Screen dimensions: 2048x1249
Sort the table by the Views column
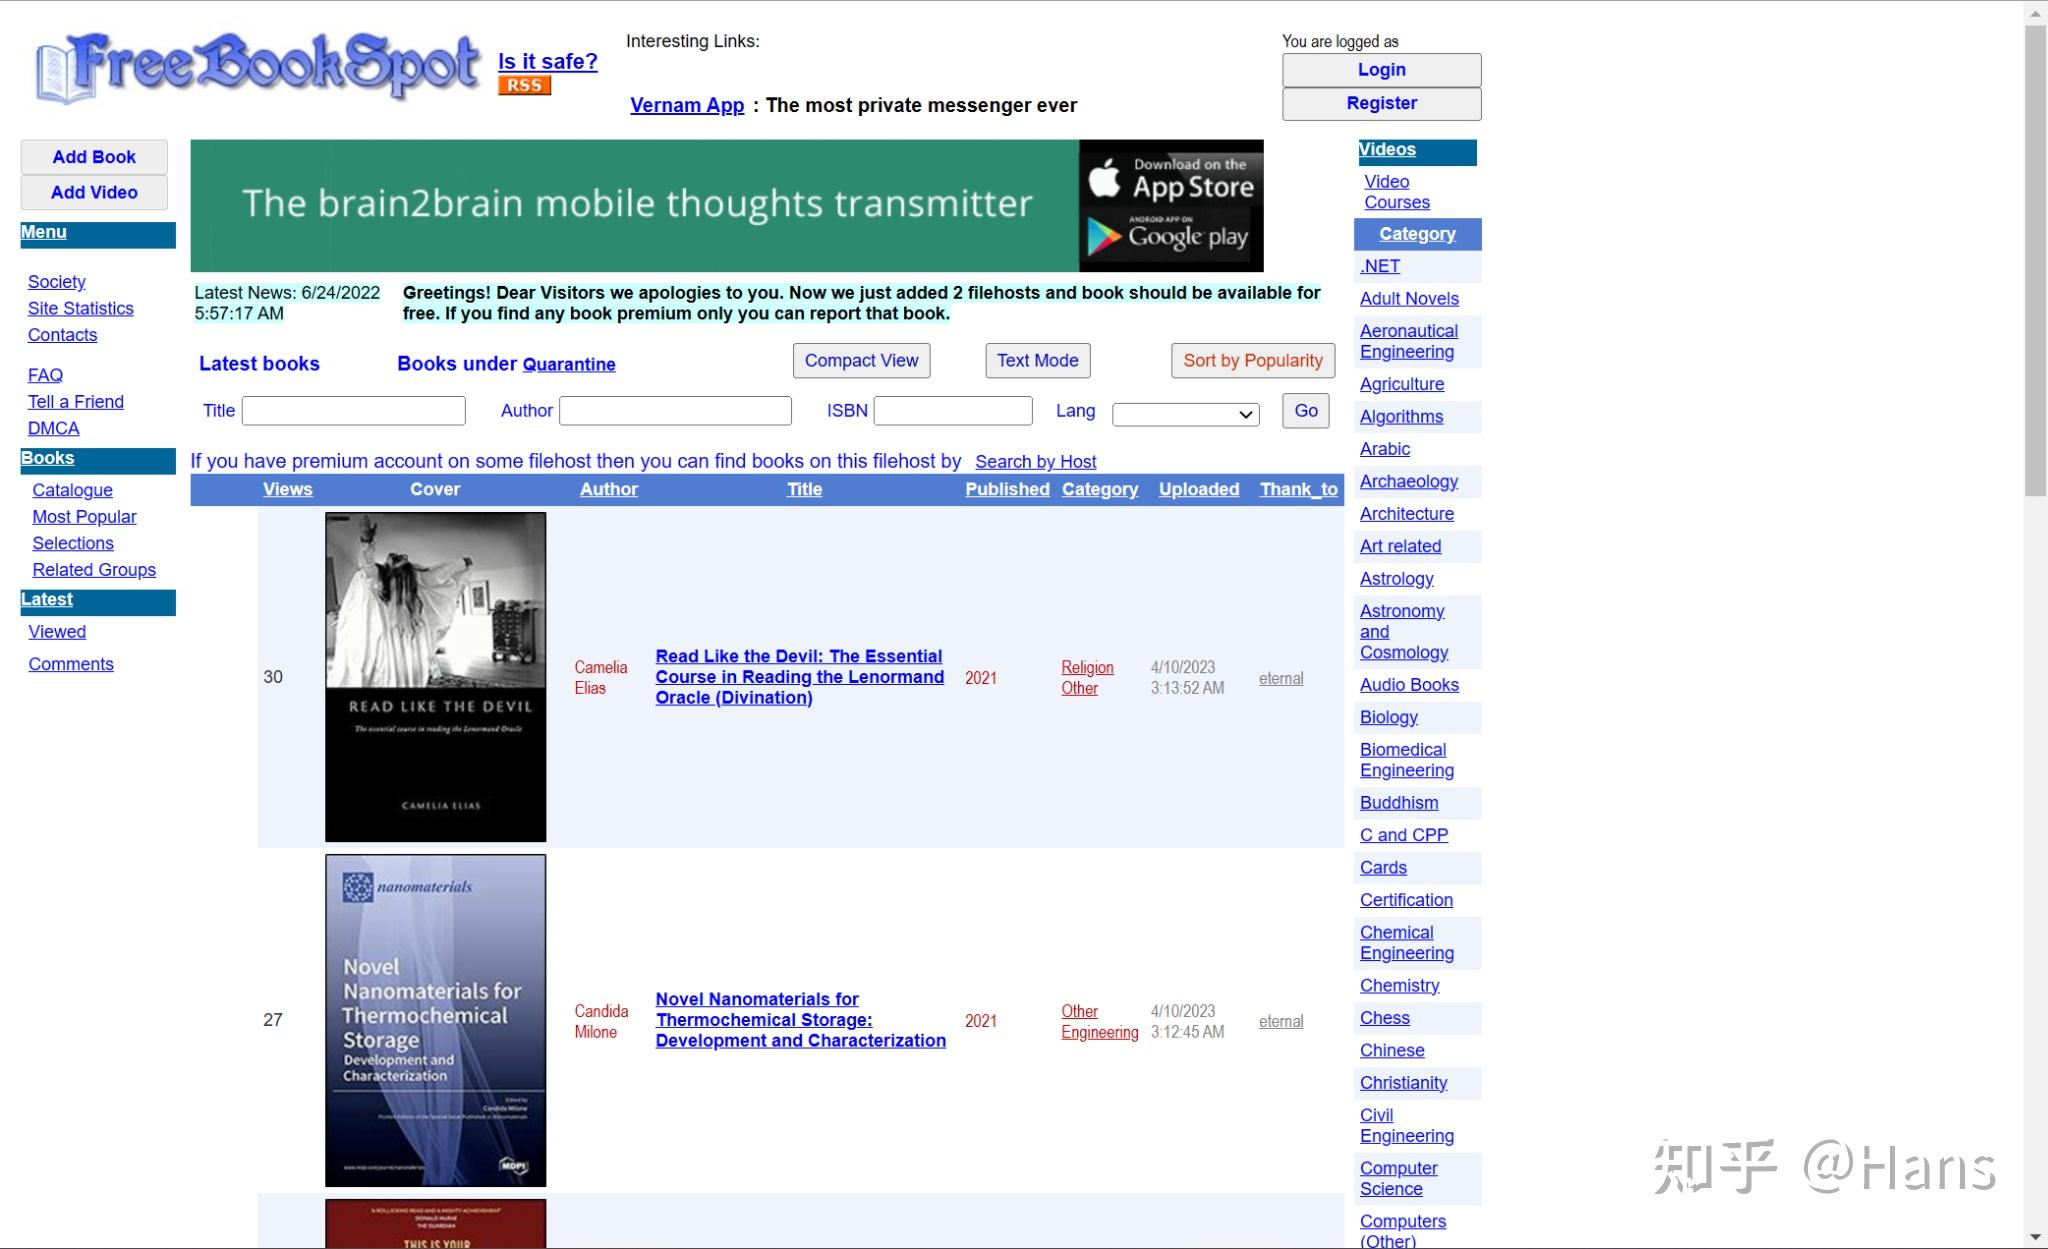[287, 489]
